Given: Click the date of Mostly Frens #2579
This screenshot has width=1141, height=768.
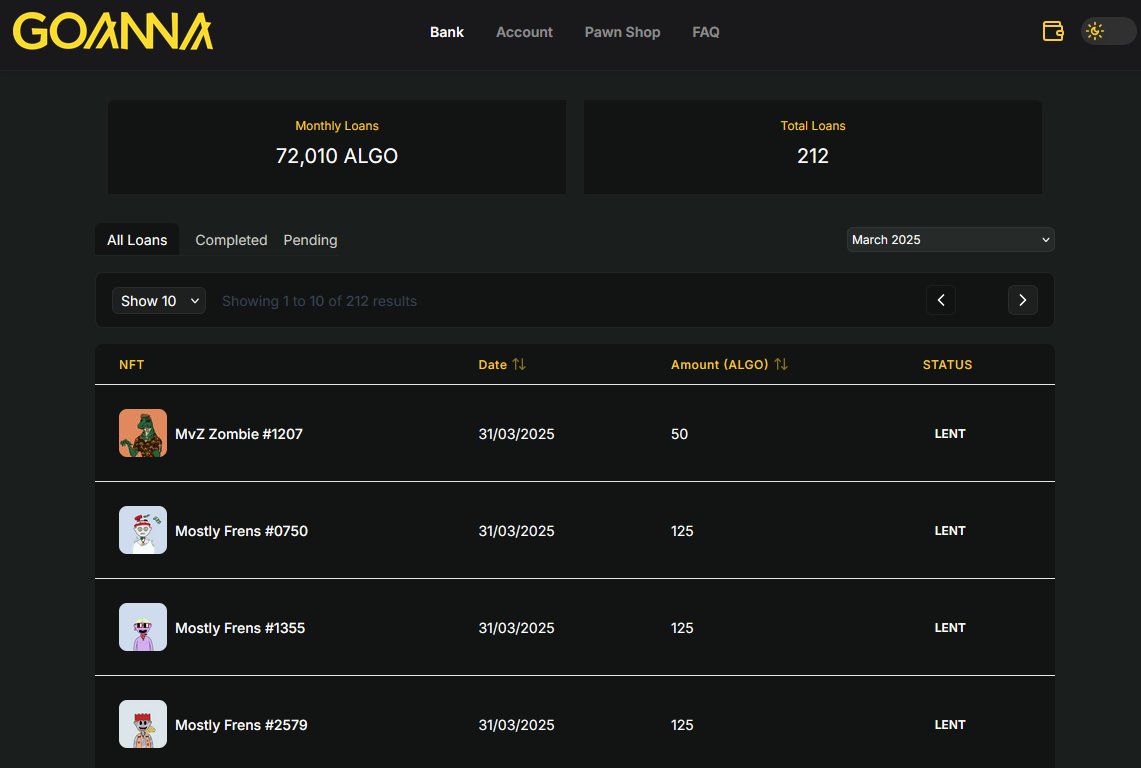Looking at the screenshot, I should tap(517, 725).
